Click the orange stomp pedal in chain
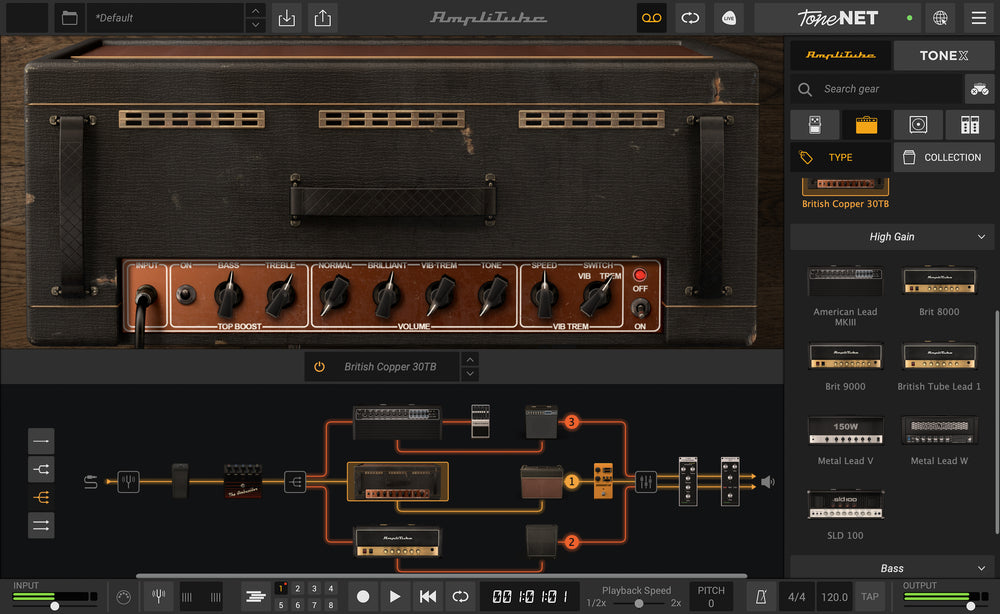The width and height of the screenshot is (1000, 614). tap(603, 481)
